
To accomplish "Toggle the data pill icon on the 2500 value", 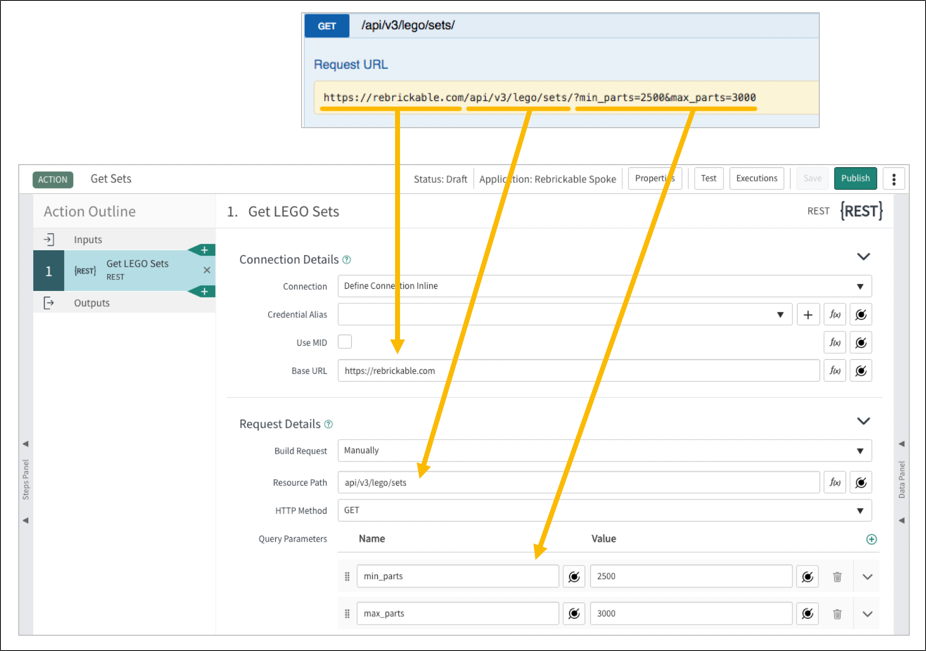I will coord(807,576).
